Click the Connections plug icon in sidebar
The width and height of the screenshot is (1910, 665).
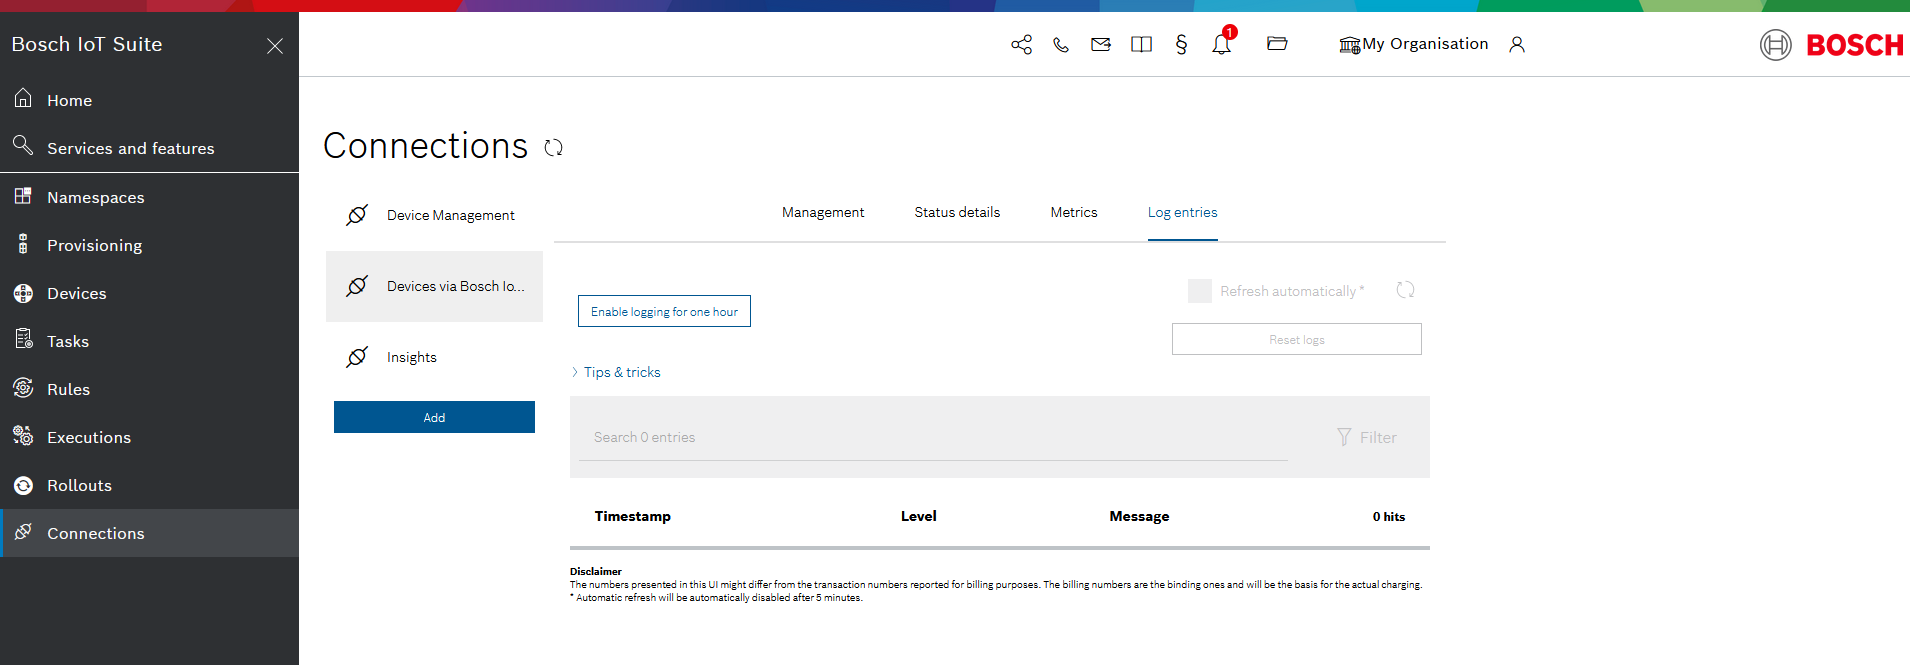23,532
